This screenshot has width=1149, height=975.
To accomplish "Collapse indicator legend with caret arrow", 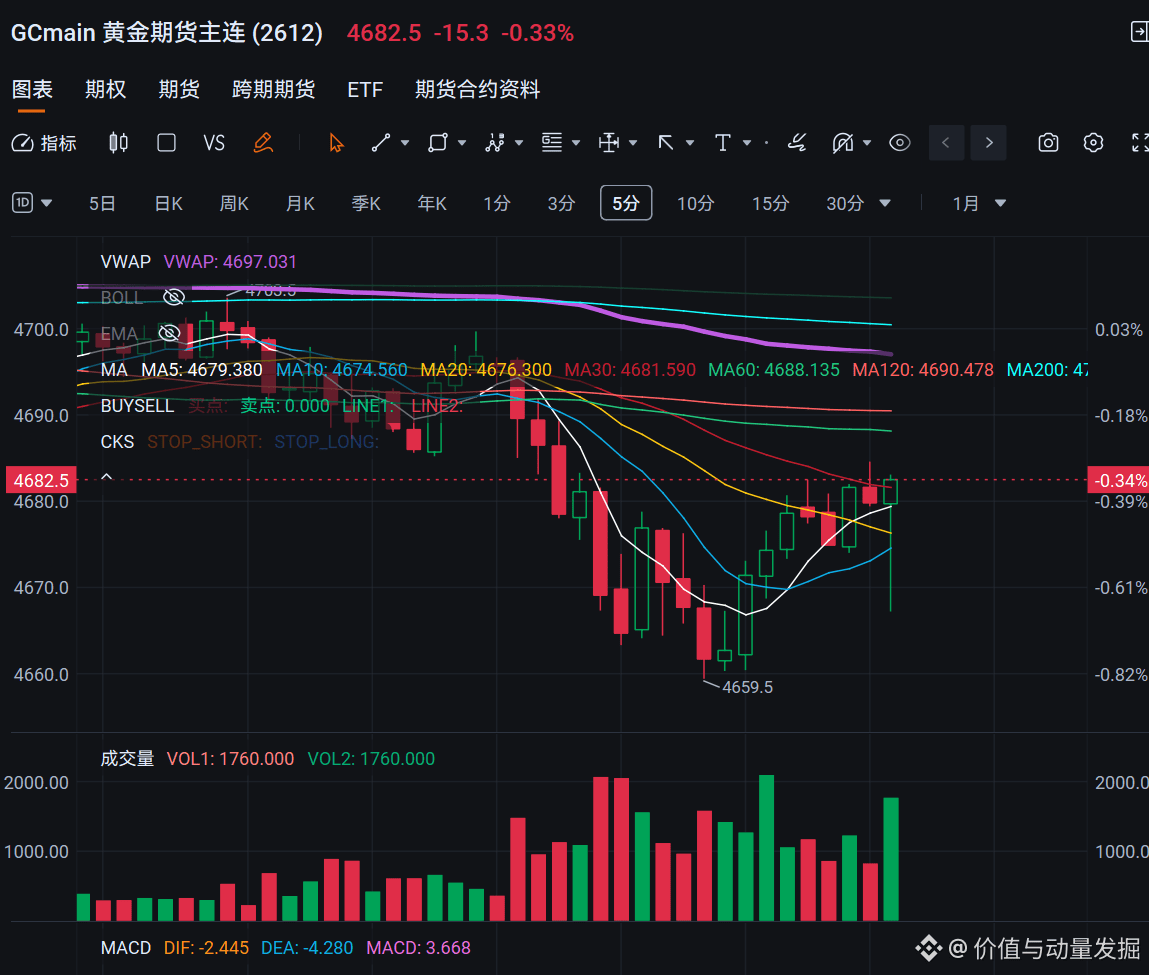I will coord(106,477).
